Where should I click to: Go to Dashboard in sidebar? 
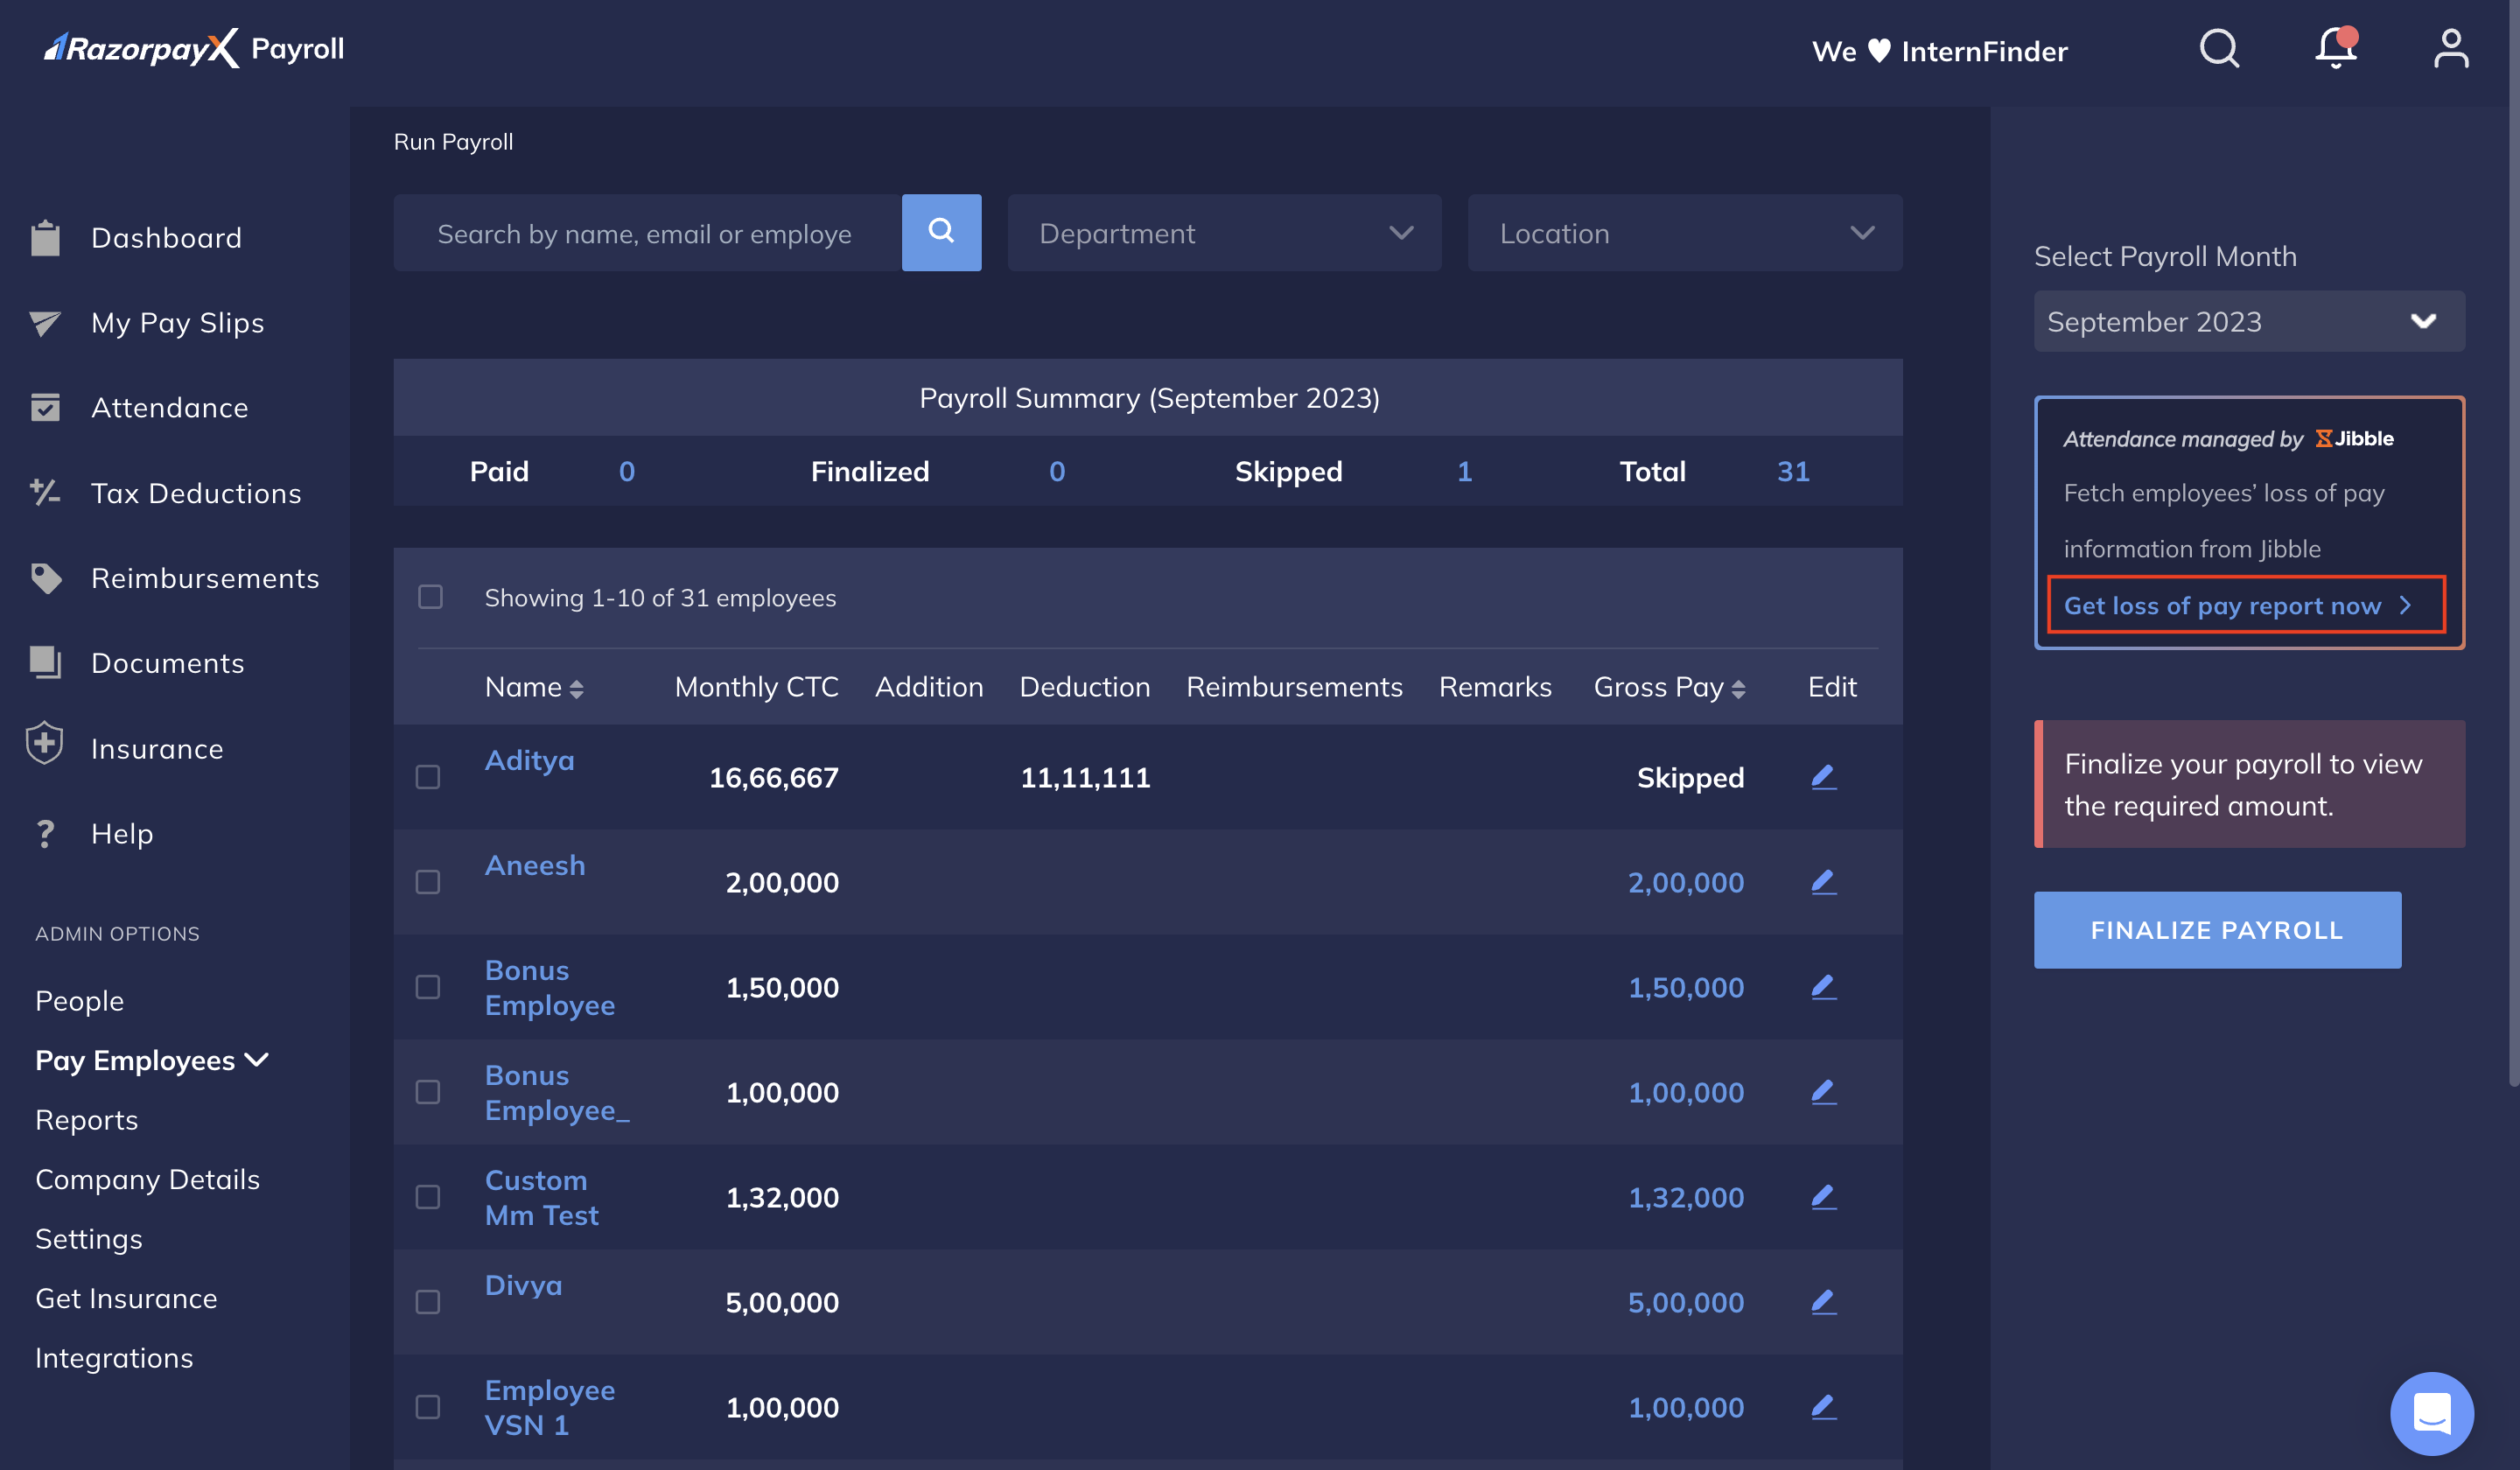tap(166, 238)
